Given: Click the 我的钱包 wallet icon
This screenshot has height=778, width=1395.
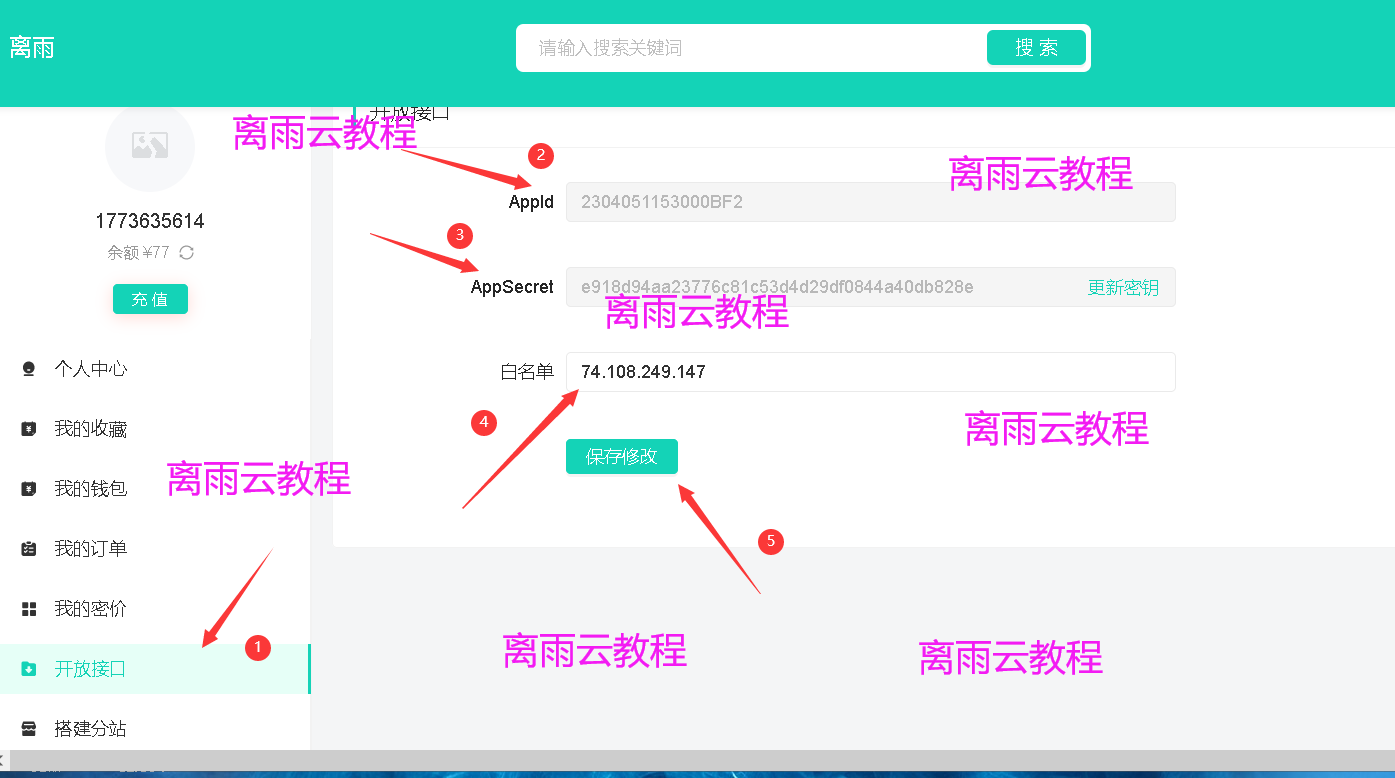Looking at the screenshot, I should (x=29, y=489).
